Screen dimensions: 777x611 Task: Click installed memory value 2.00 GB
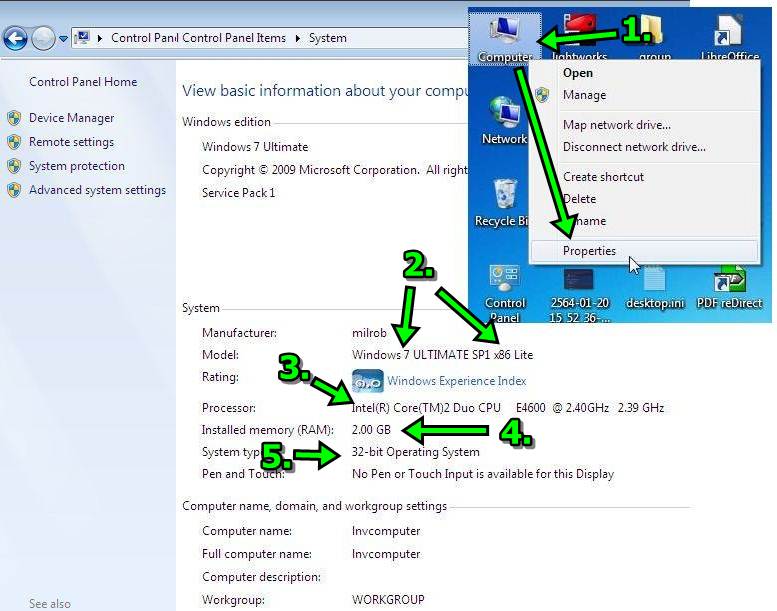click(371, 430)
